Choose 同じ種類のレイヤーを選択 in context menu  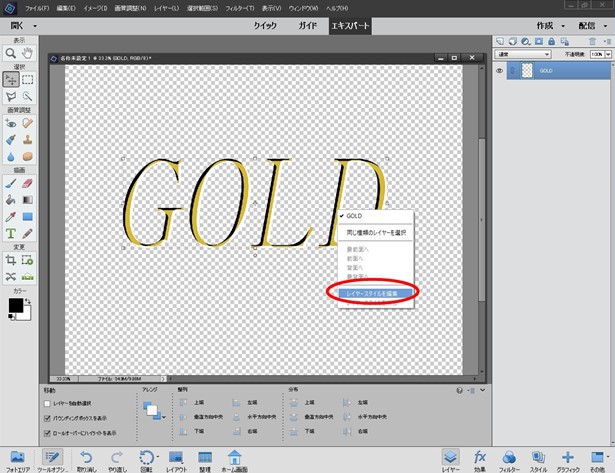point(376,233)
